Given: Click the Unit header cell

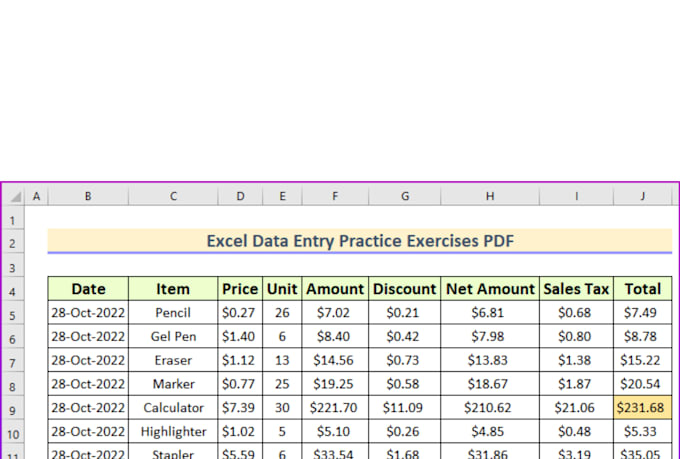Looking at the screenshot, I should (282, 289).
